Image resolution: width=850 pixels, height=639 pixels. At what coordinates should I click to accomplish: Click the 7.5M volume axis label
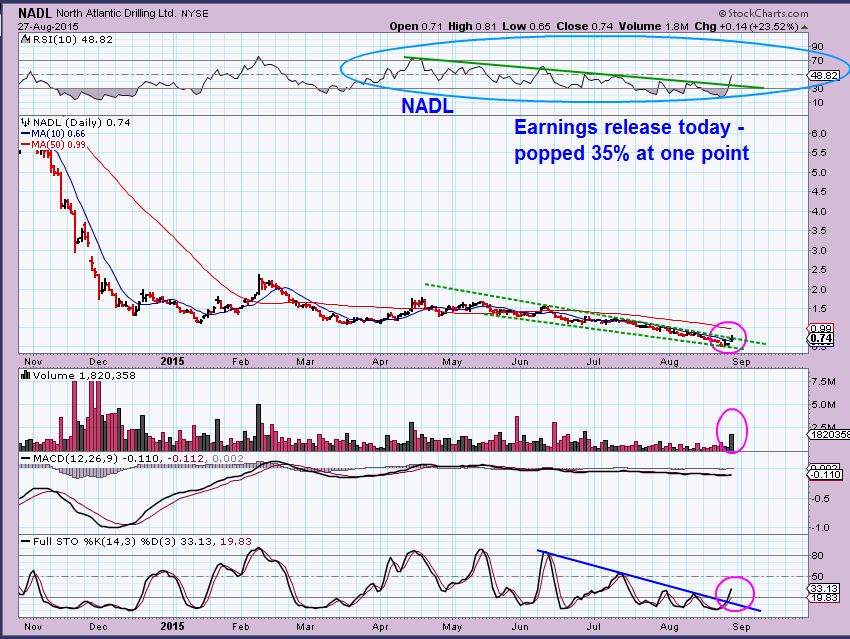pyautogui.click(x=823, y=382)
